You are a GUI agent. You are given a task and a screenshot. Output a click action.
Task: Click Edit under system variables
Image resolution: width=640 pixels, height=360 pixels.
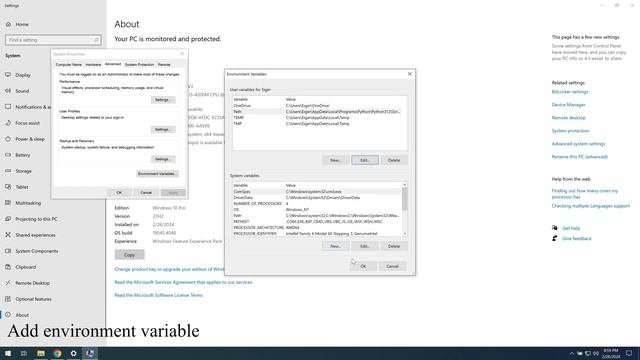[365, 246]
